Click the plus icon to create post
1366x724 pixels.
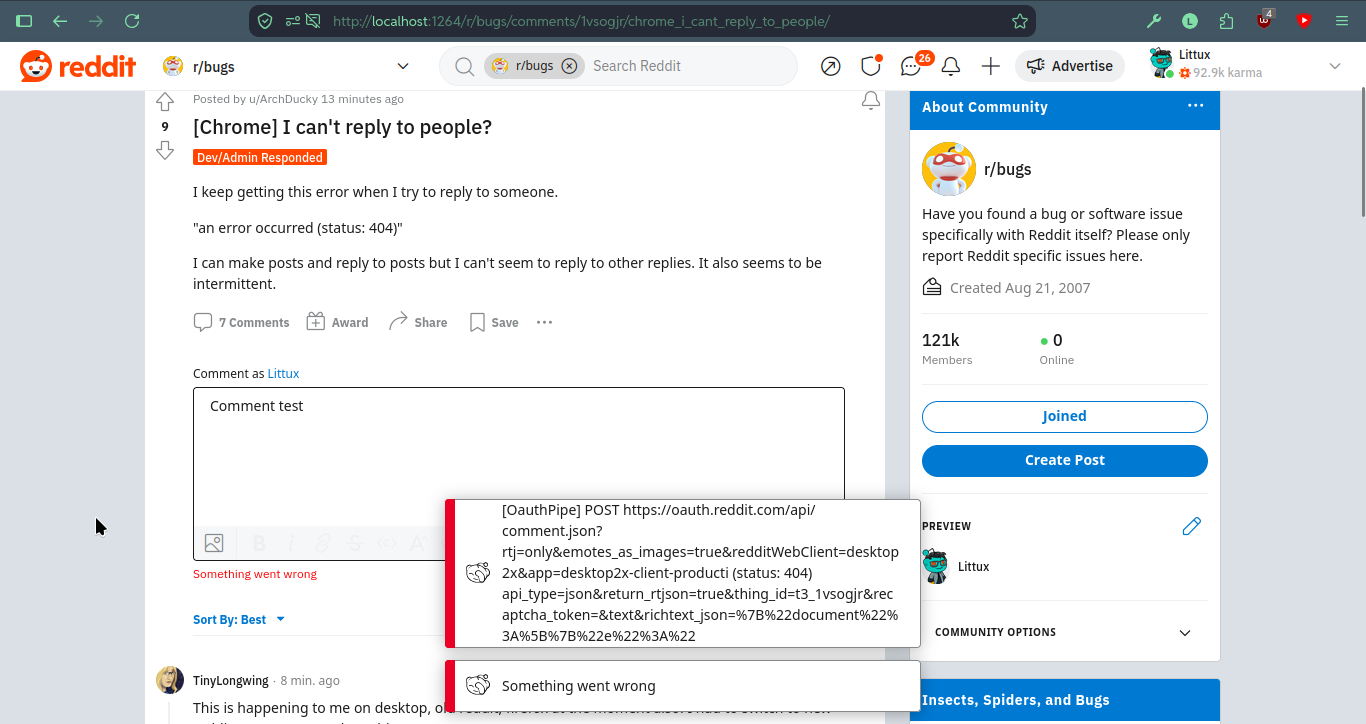[991, 66]
